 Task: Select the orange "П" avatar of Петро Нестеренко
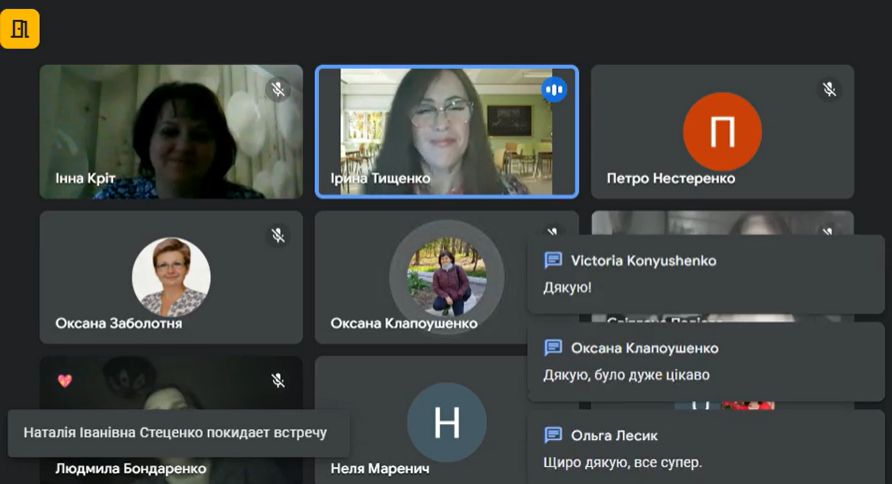[722, 131]
